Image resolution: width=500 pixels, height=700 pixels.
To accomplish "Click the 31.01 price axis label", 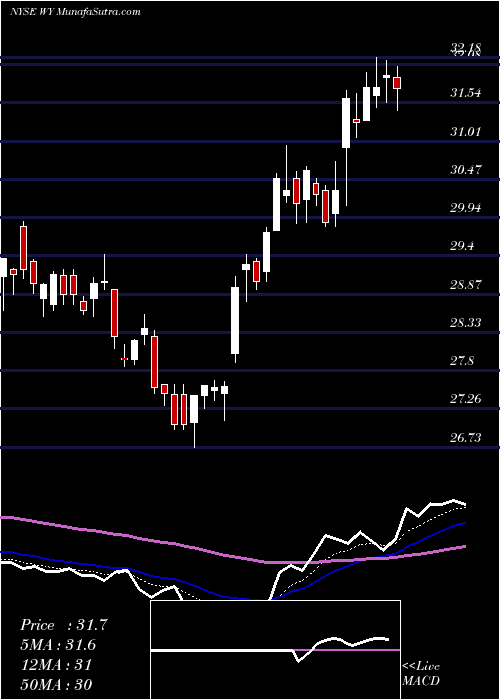I will coord(466,132).
